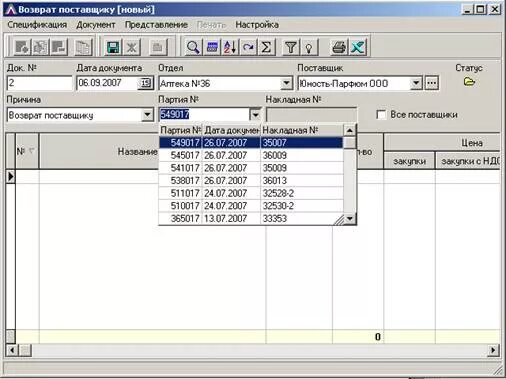
Task: Click the Sigma totals icon
Action: pos(266,47)
